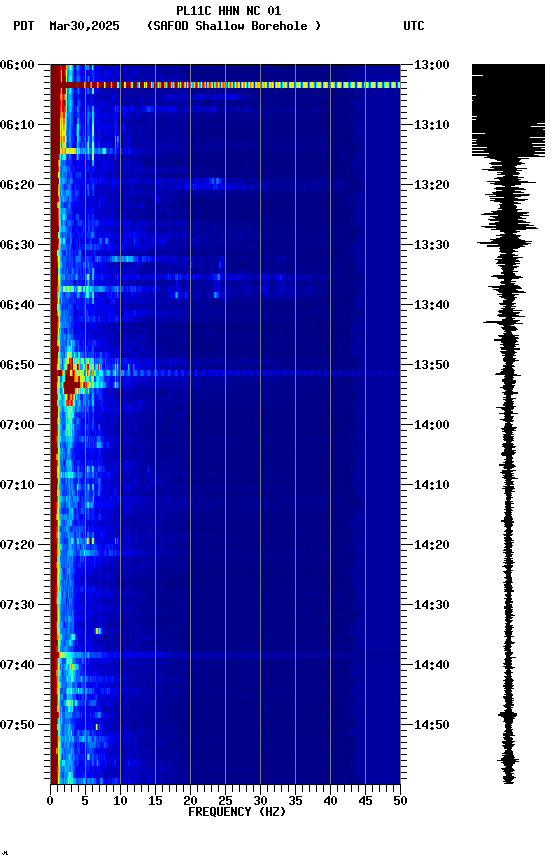Image resolution: width=552 pixels, height=864 pixels.
Task: Click the 14:40 UTC time label
Action: 431,665
